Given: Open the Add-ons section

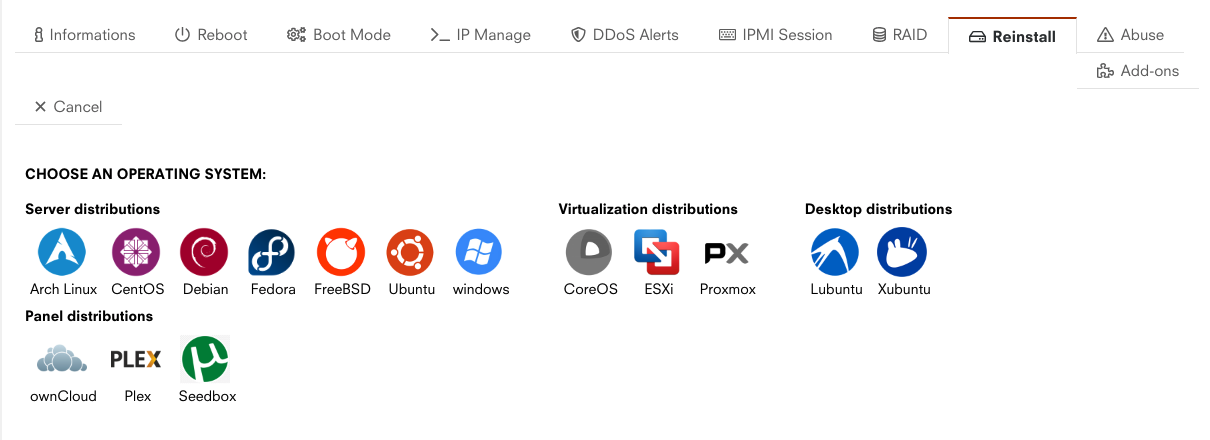Looking at the screenshot, I should [x=1138, y=71].
